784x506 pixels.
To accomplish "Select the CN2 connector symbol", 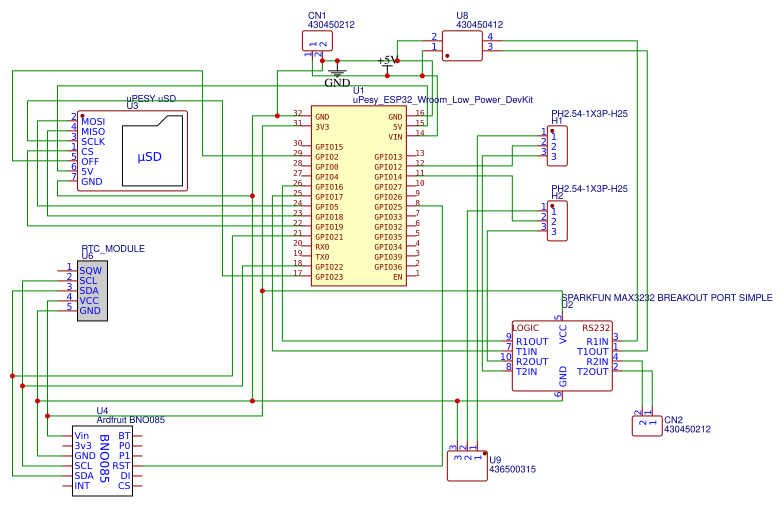I will coord(648,426).
